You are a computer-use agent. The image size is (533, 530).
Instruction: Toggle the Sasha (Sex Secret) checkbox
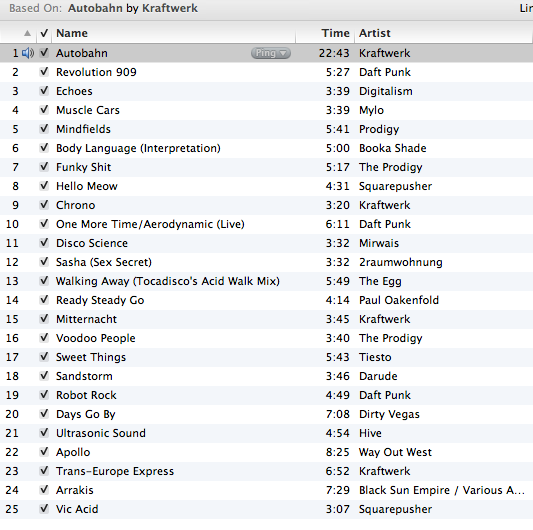[x=44, y=262]
